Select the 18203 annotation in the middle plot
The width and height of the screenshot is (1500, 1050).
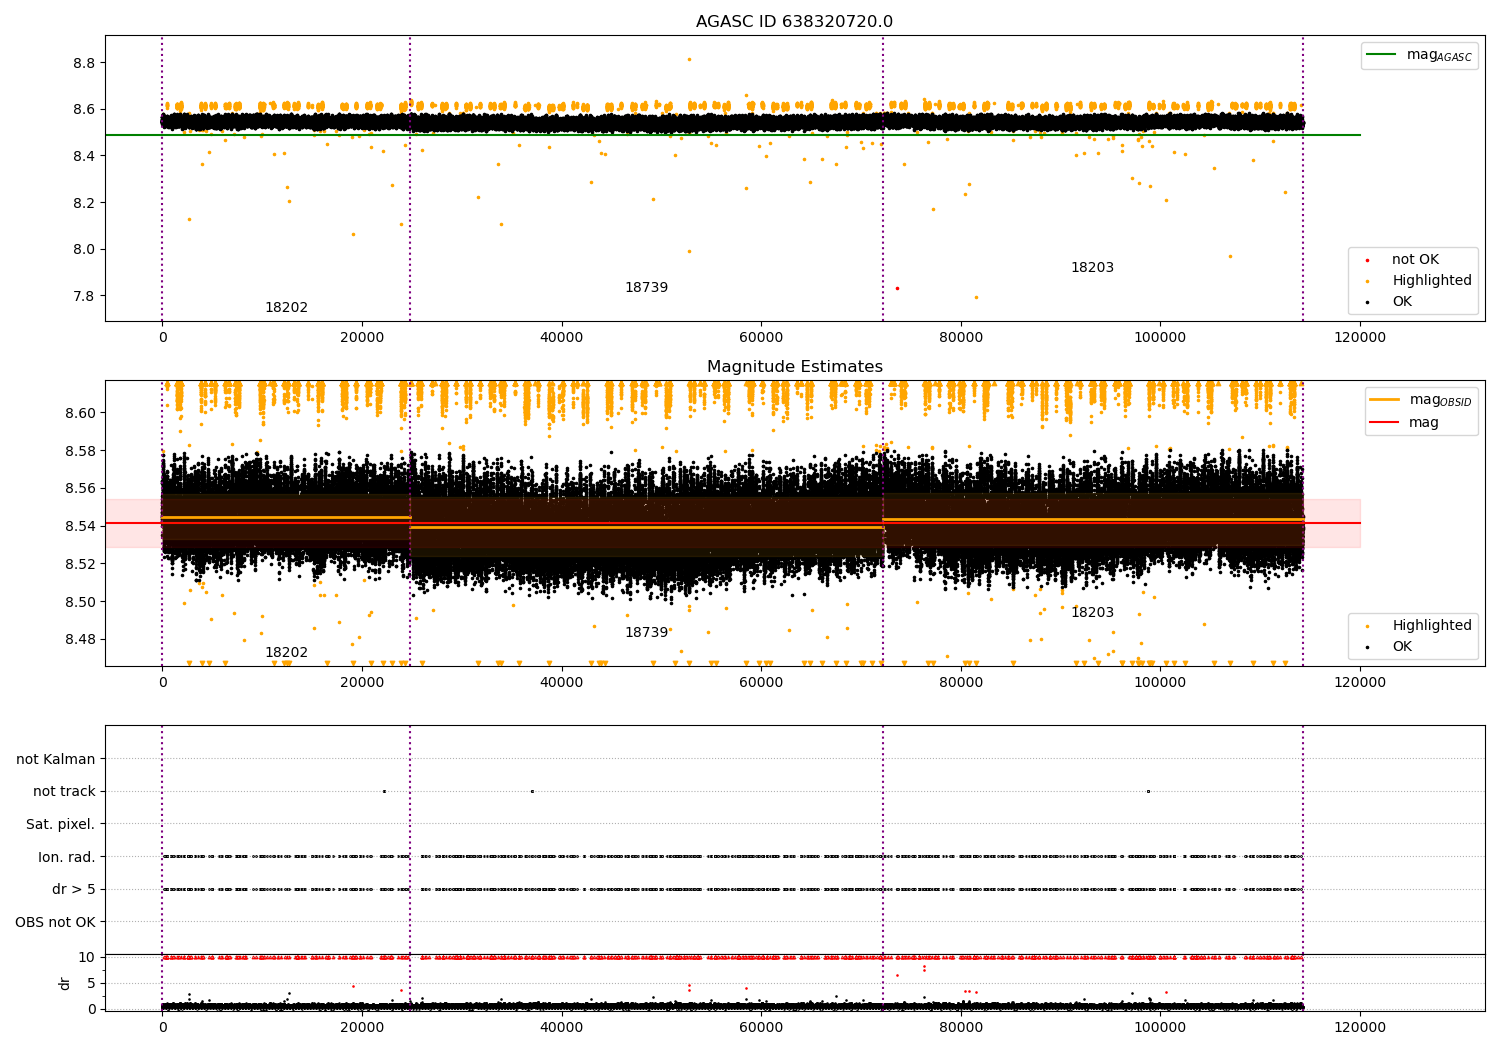pos(1092,613)
